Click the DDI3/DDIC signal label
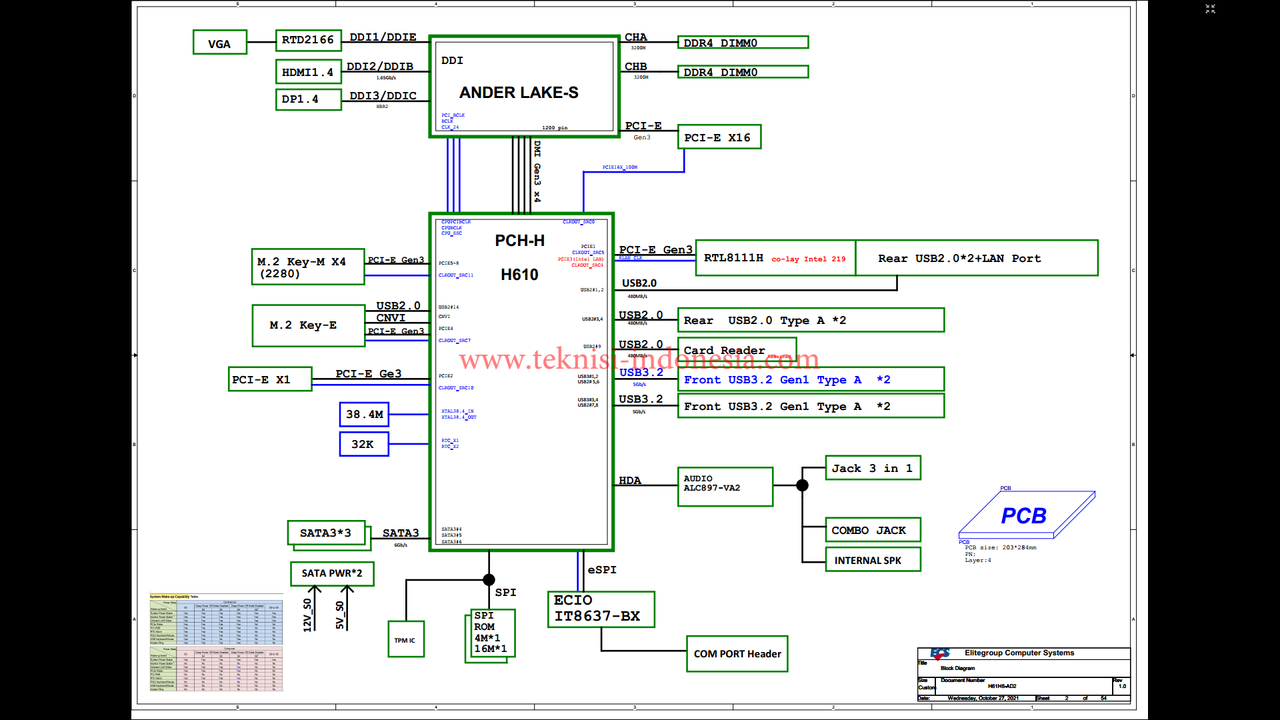The width and height of the screenshot is (1280, 720). click(x=383, y=95)
